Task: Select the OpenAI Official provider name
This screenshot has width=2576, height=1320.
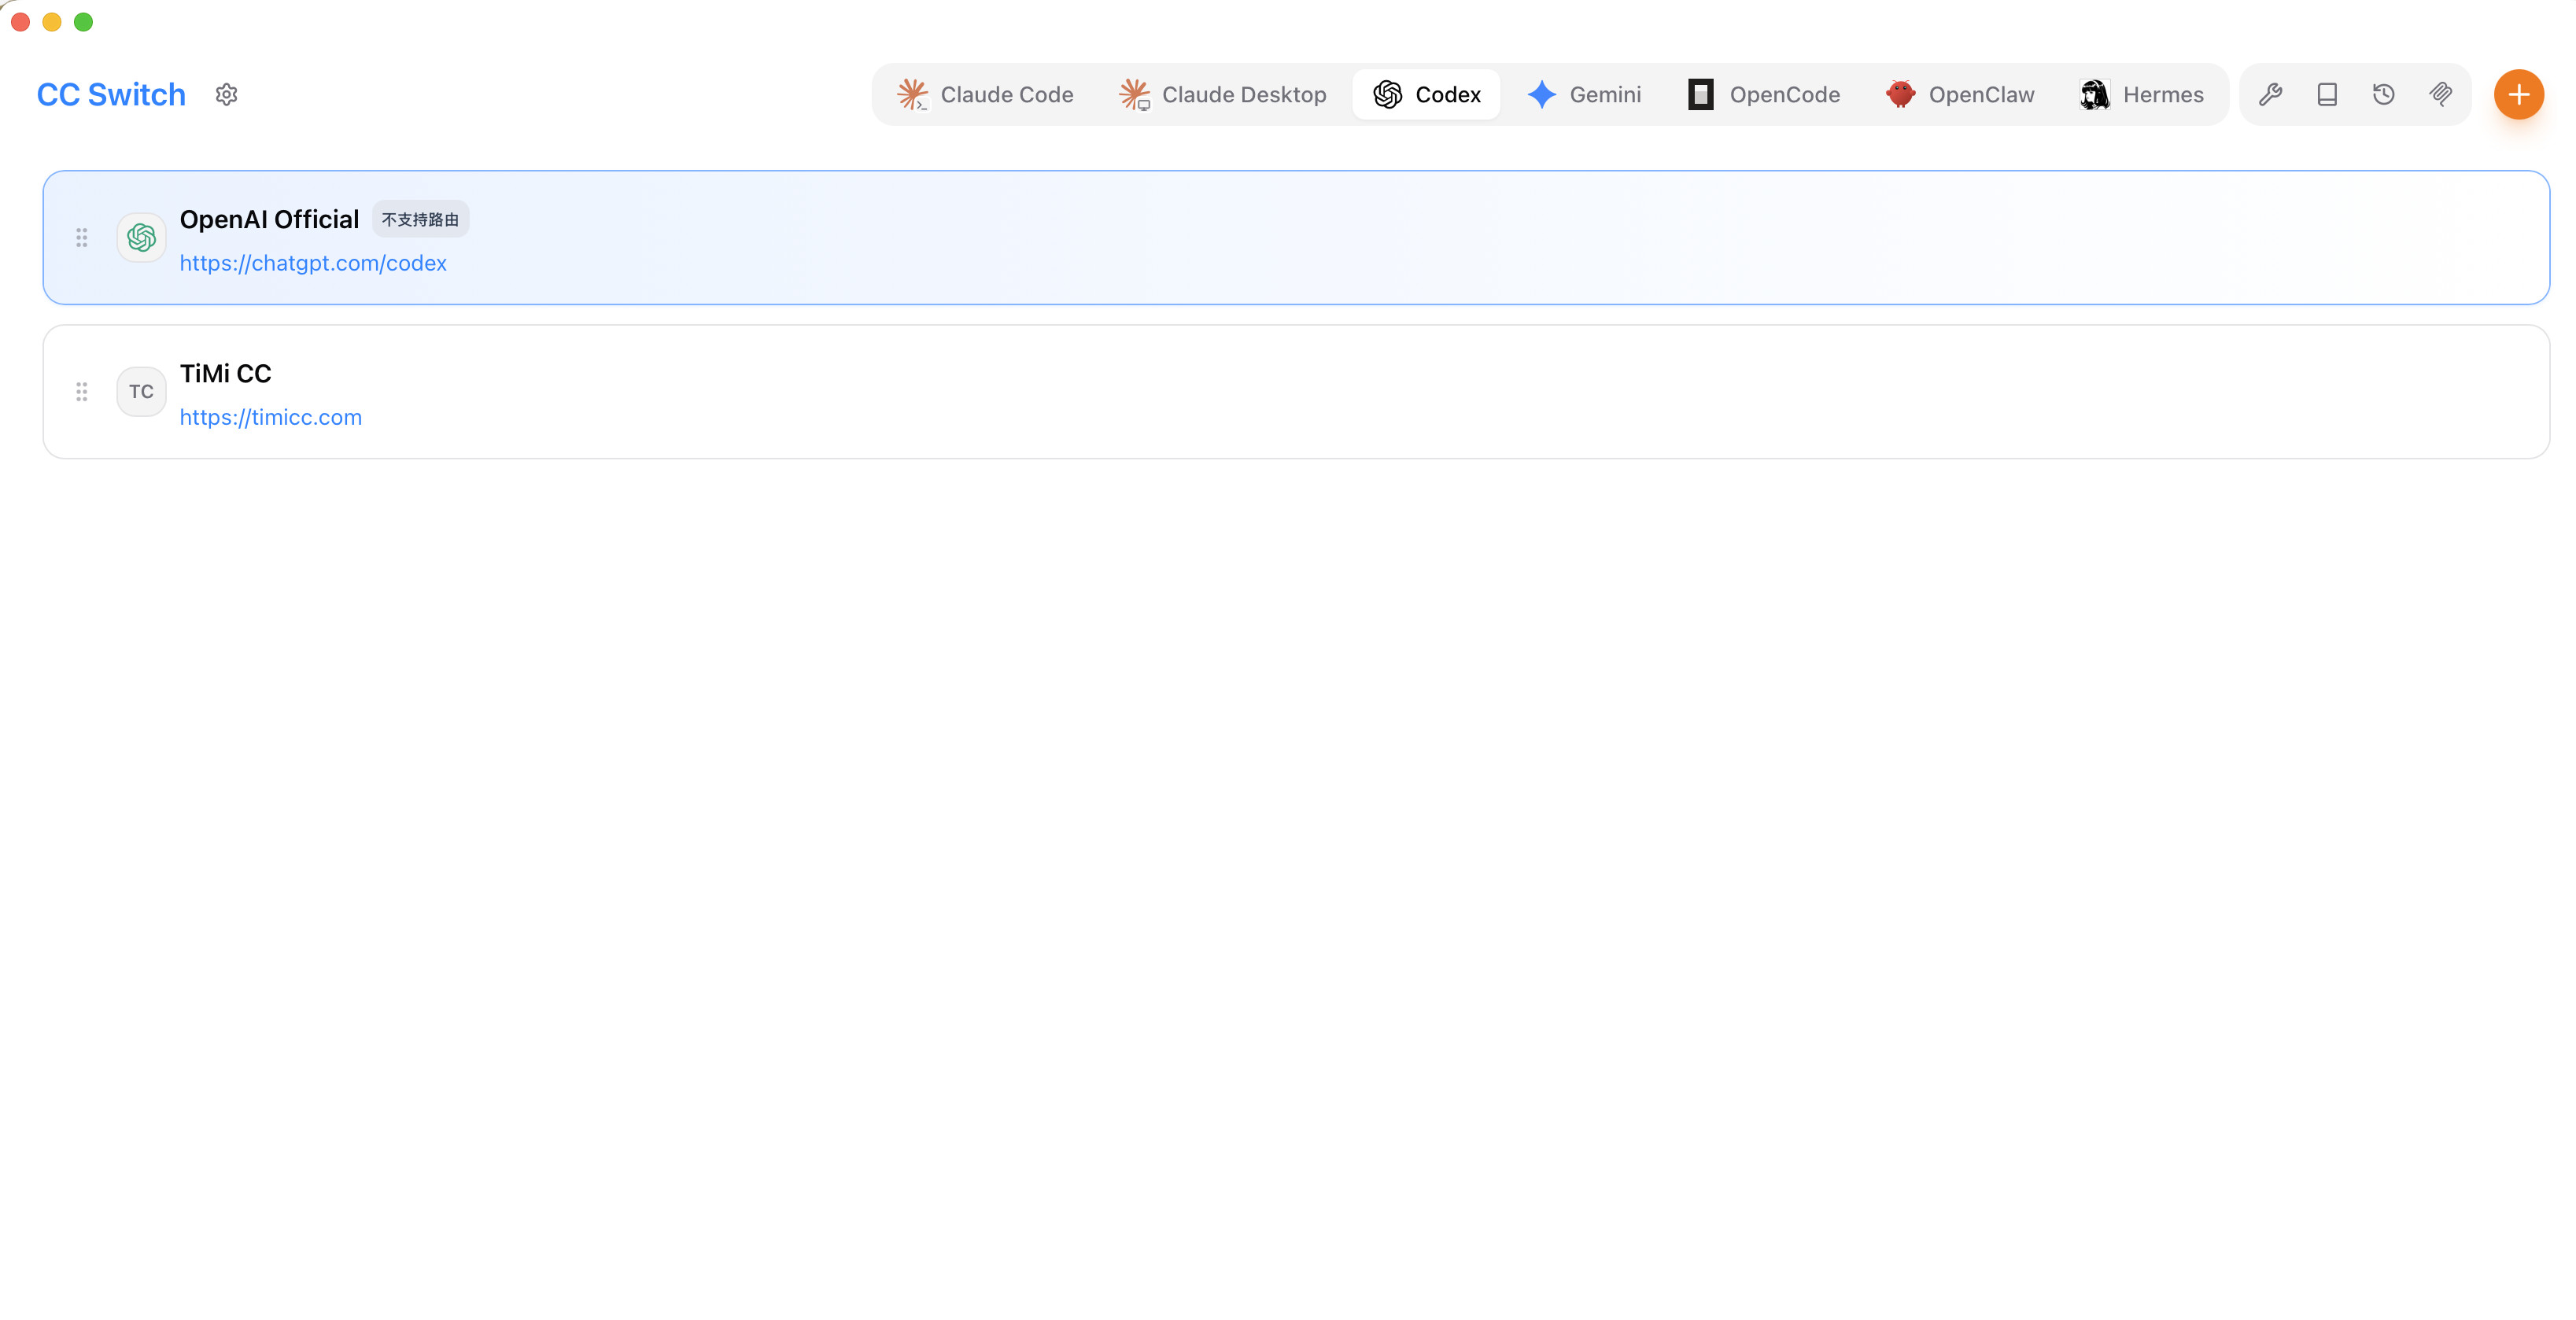Action: coord(269,219)
